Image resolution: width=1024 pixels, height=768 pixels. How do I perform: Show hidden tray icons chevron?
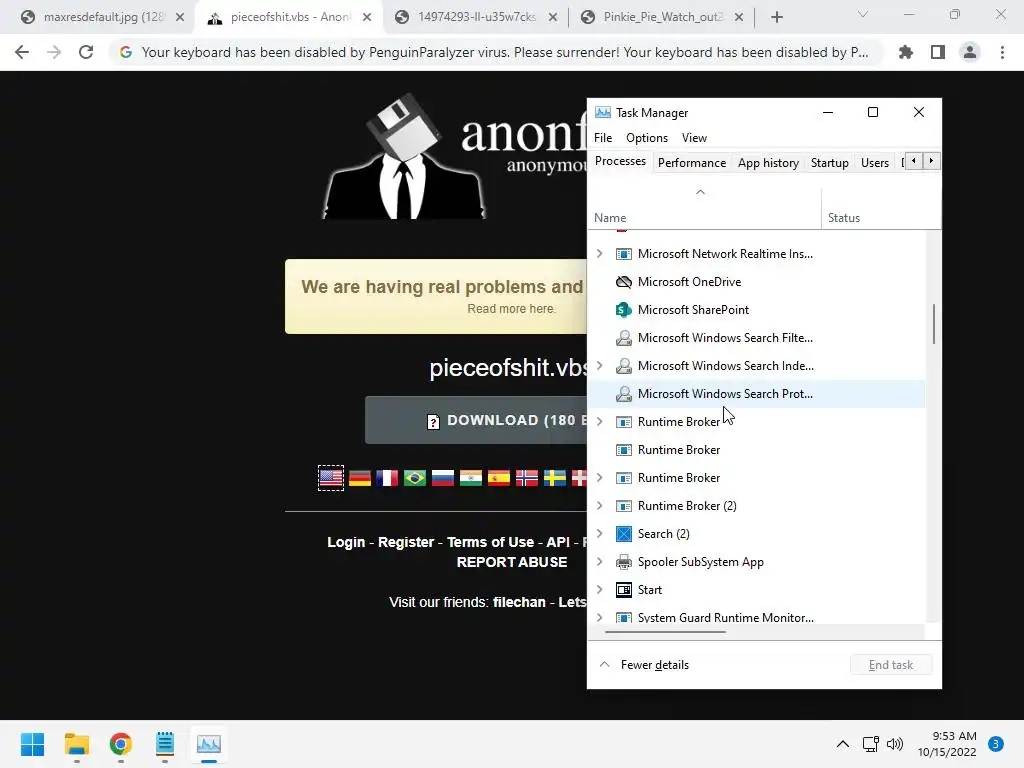click(842, 744)
